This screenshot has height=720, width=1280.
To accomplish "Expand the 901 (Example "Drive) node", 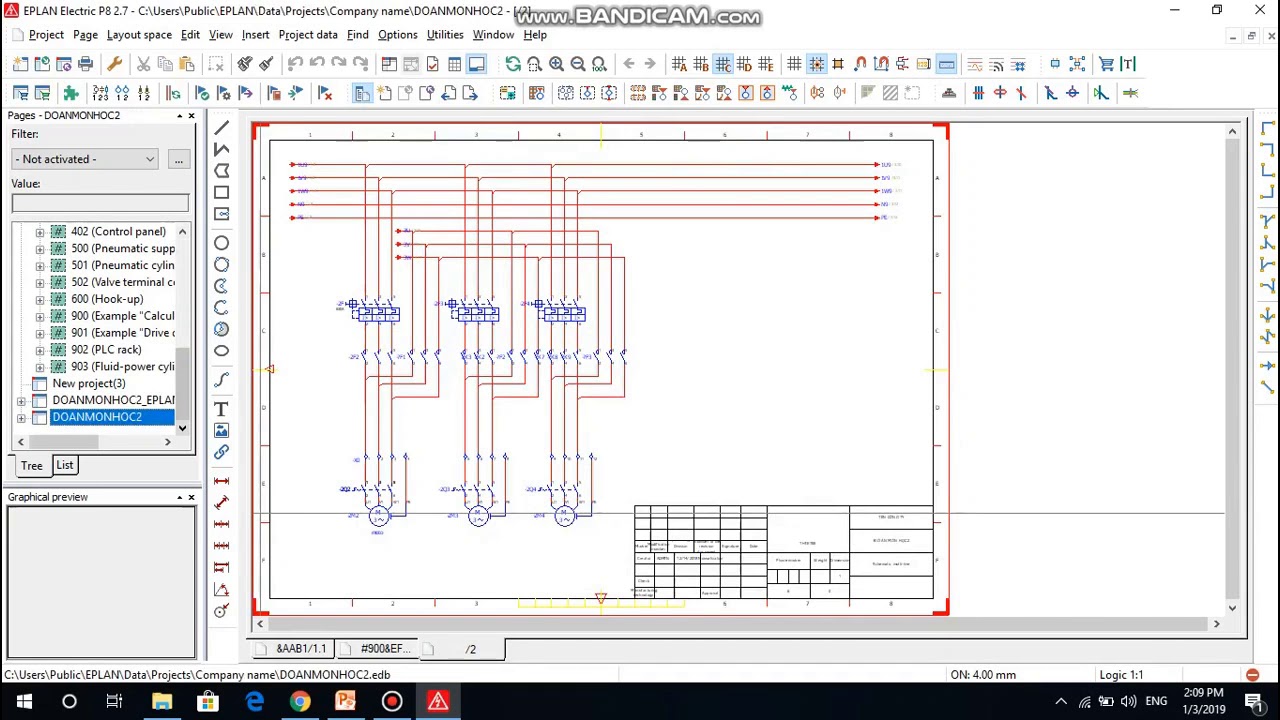I will (x=40, y=333).
